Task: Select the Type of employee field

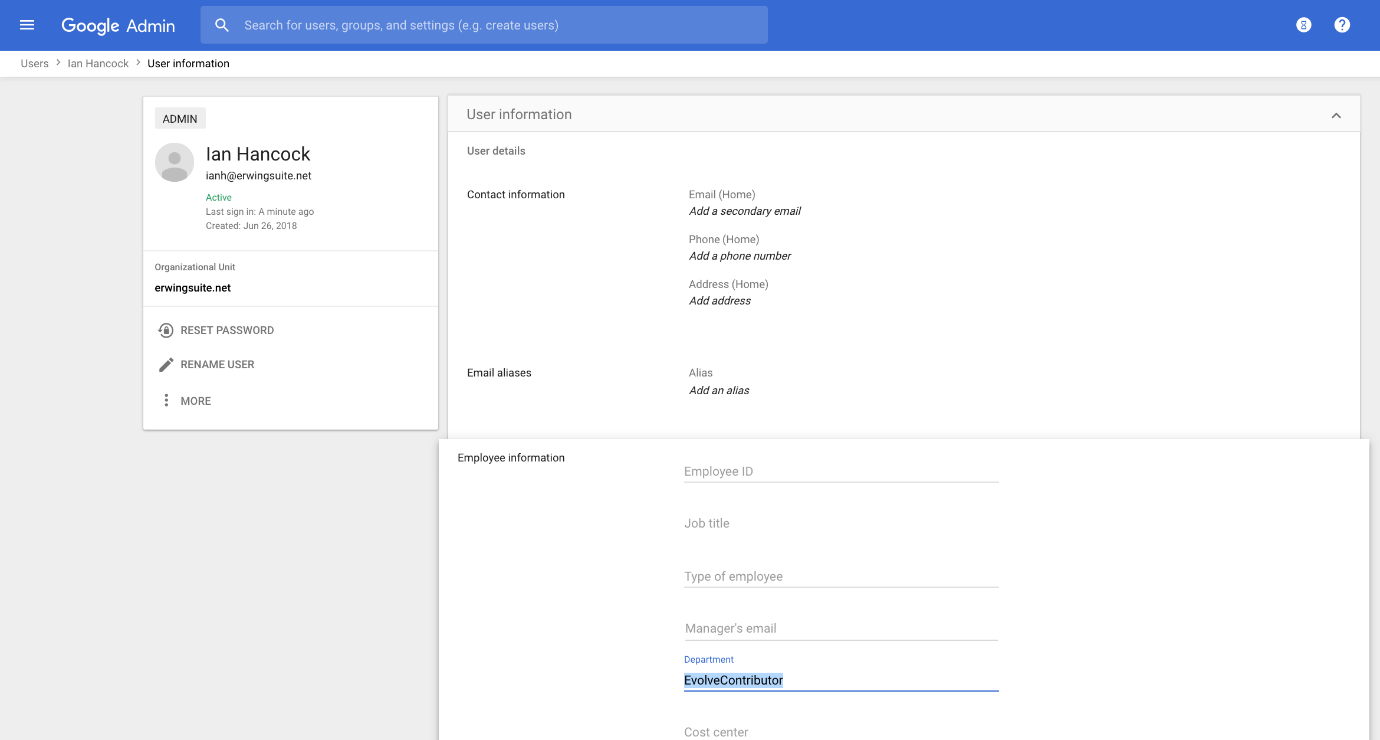Action: [x=840, y=577]
